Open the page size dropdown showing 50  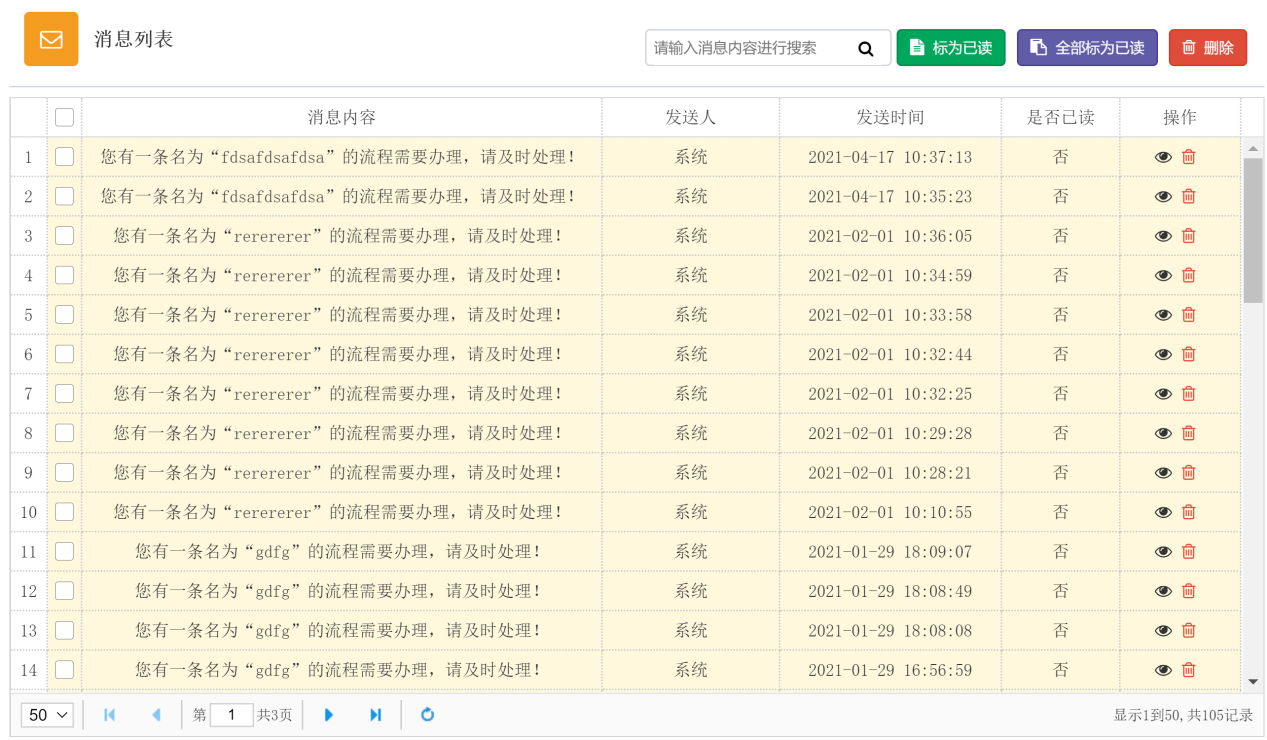(47, 715)
